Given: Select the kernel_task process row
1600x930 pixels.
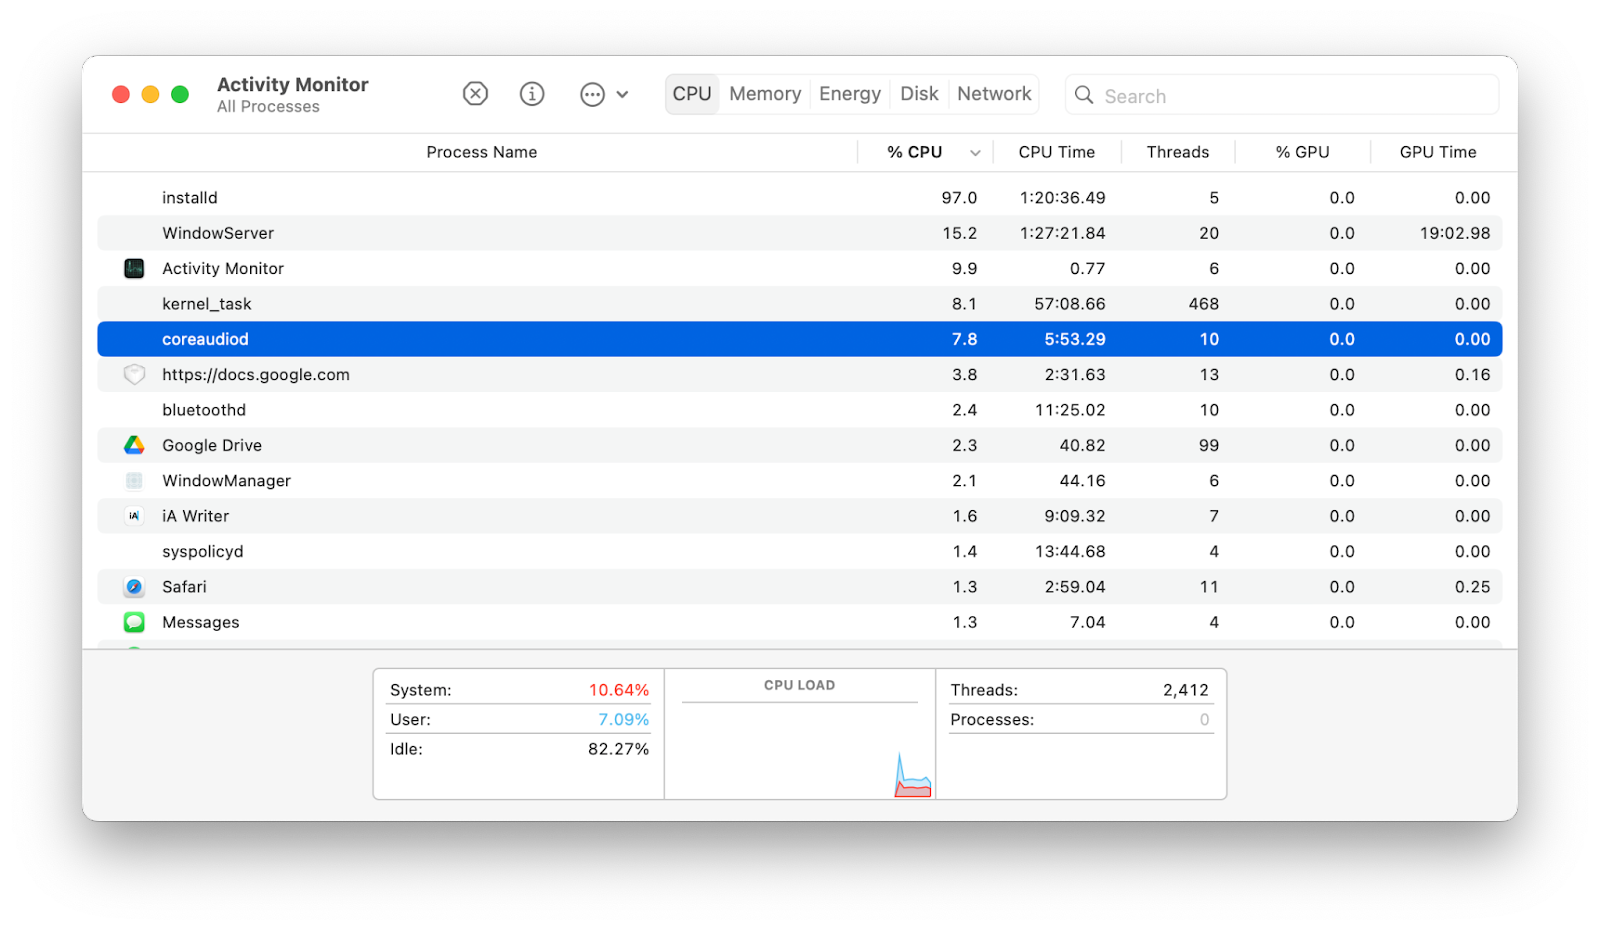Looking at the screenshot, I should coord(800,304).
